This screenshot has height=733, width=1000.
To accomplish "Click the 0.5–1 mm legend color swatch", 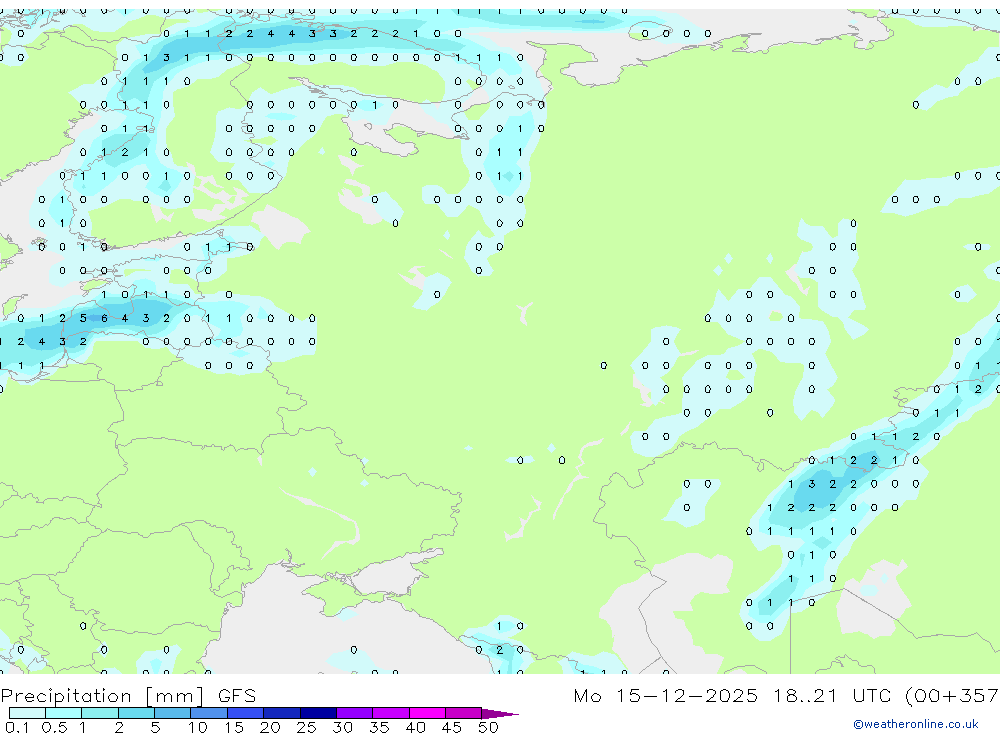I will pos(64,713).
